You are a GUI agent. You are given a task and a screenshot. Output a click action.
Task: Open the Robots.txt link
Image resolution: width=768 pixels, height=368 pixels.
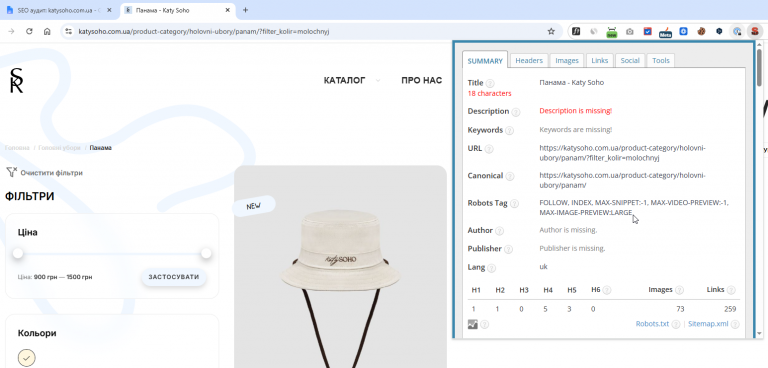coord(652,324)
